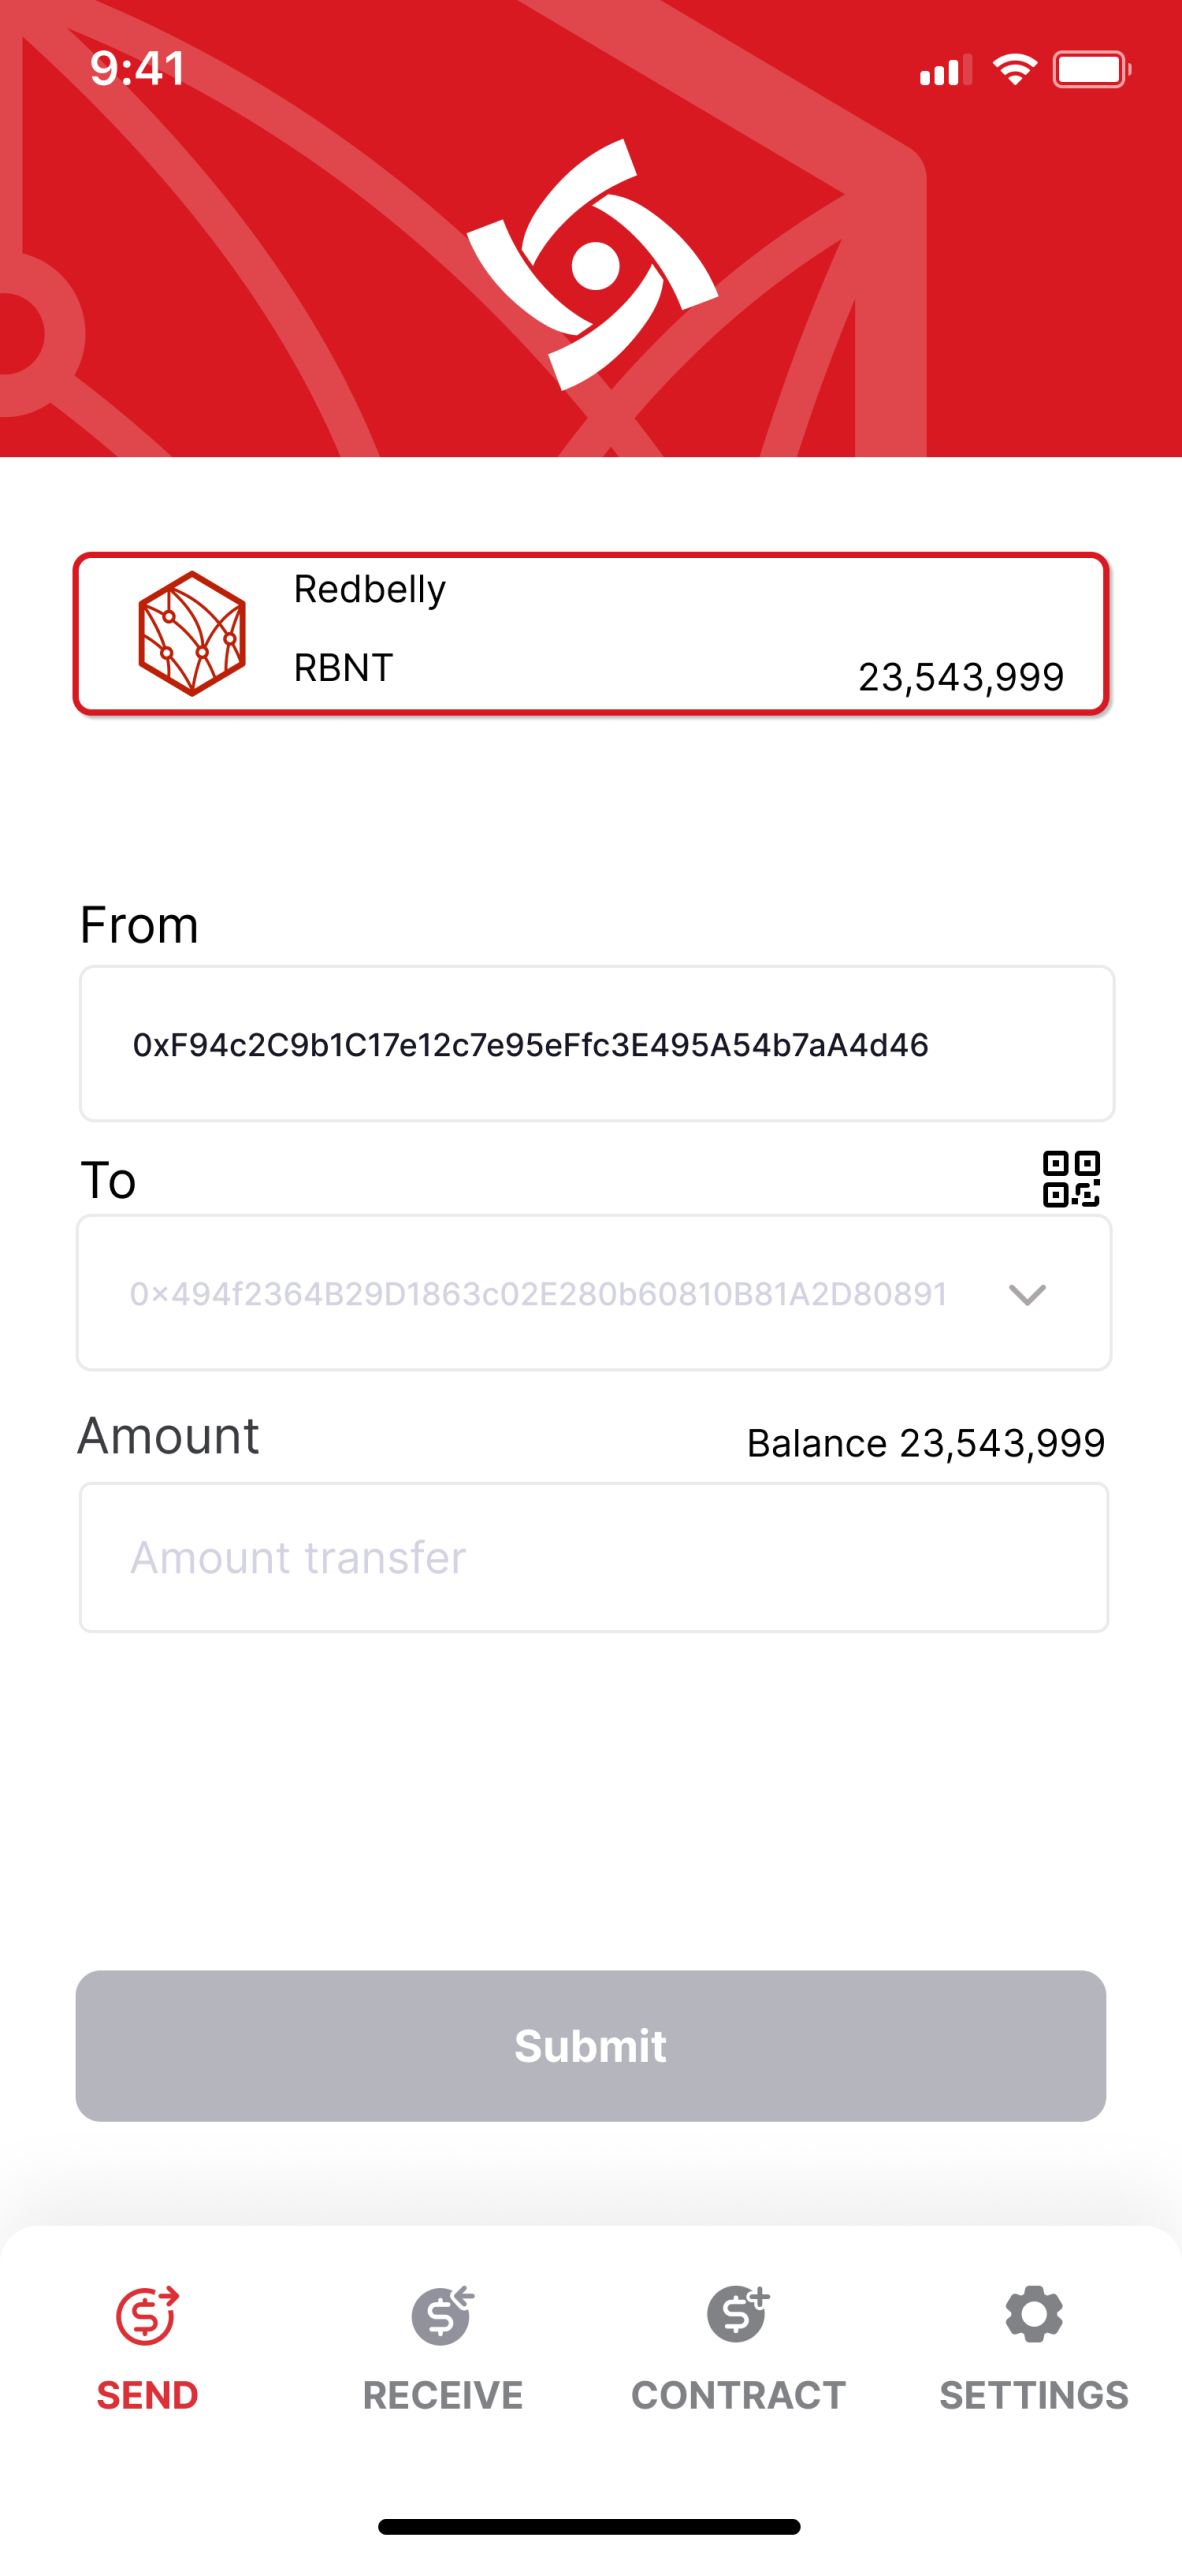Open the To recipient address combo box
Image resolution: width=1182 pixels, height=2560 pixels.
[594, 1292]
